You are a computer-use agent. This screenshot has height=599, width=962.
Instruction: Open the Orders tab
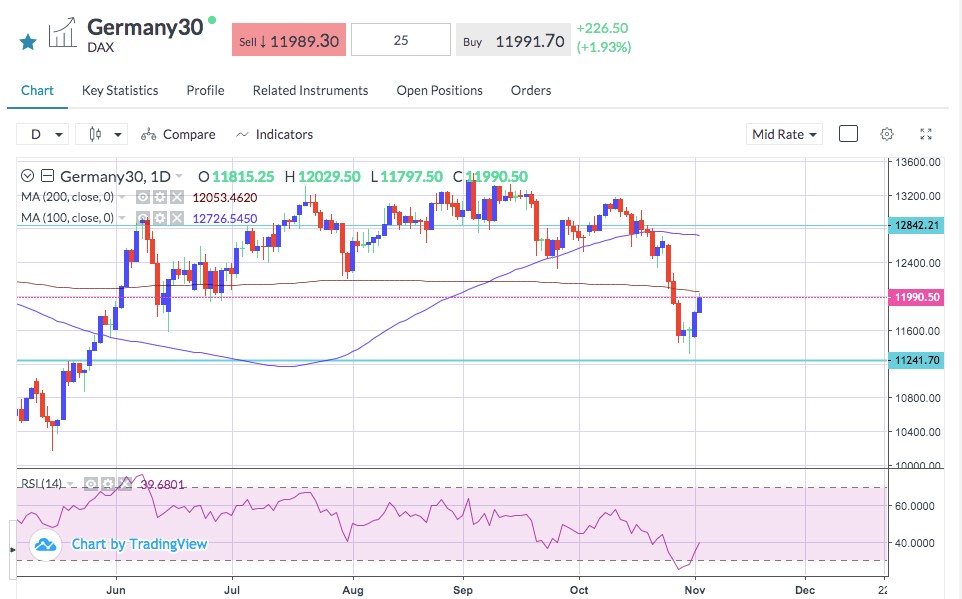click(x=531, y=90)
